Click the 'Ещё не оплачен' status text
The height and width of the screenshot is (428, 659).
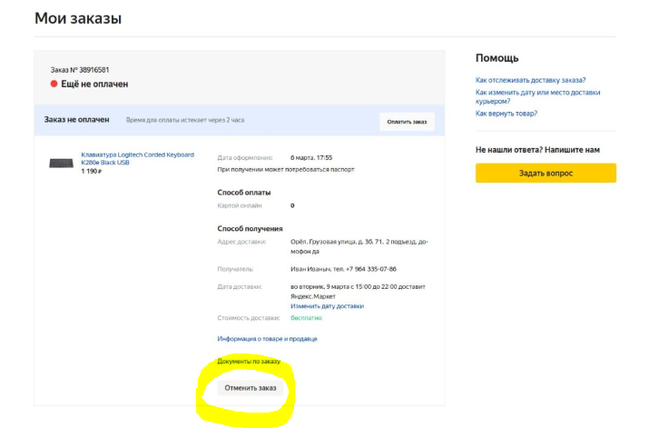[x=94, y=85]
